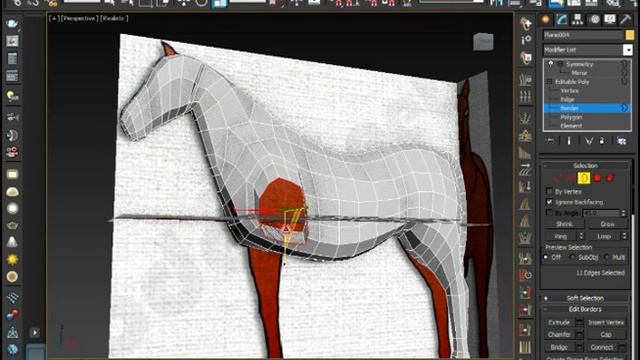Image resolution: width=640 pixels, height=360 pixels.
Task: Enable the By Angle checkbox
Action: click(x=549, y=213)
